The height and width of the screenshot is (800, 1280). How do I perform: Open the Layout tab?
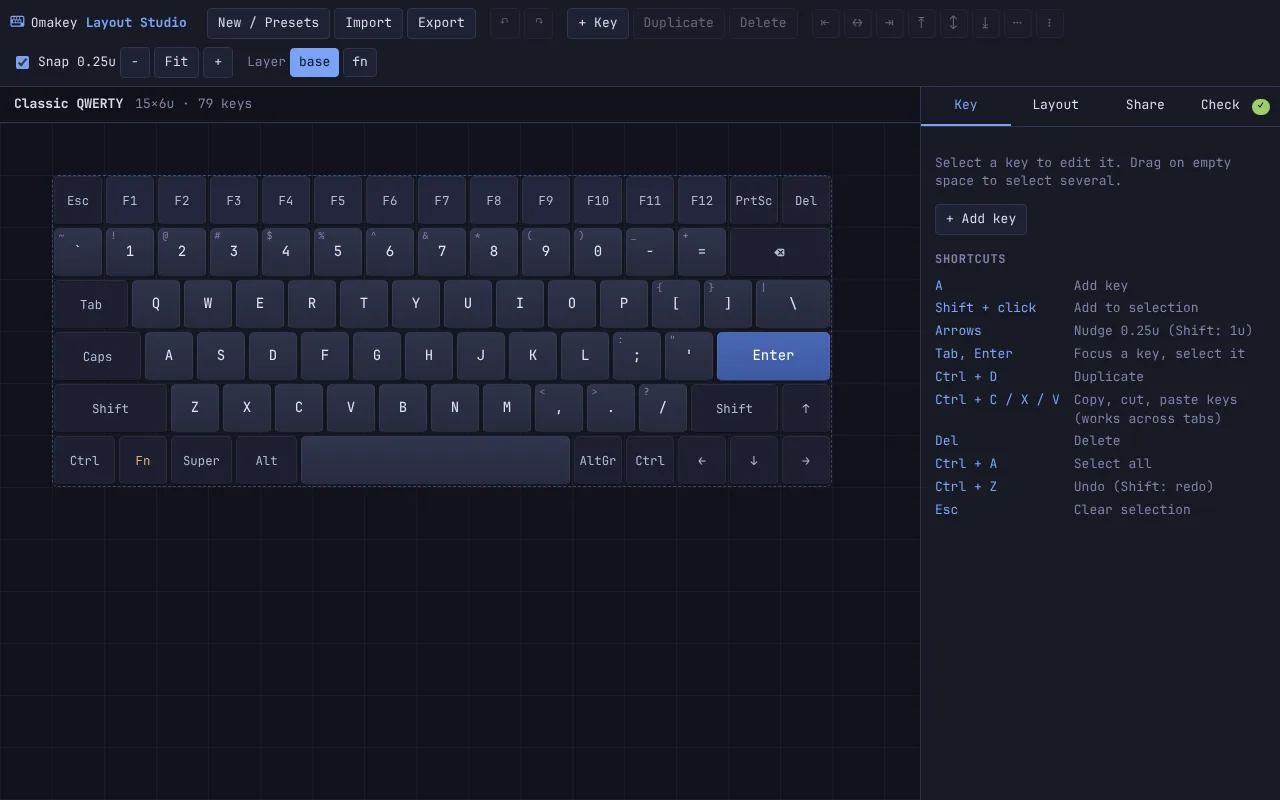(x=1056, y=105)
